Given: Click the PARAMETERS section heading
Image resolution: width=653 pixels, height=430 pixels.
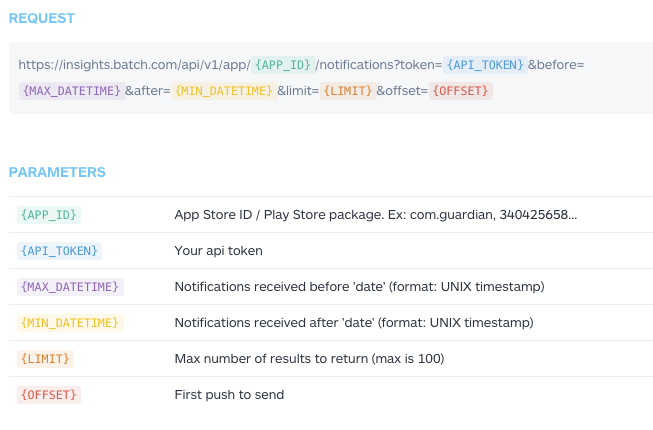Looking at the screenshot, I should click(57, 172).
